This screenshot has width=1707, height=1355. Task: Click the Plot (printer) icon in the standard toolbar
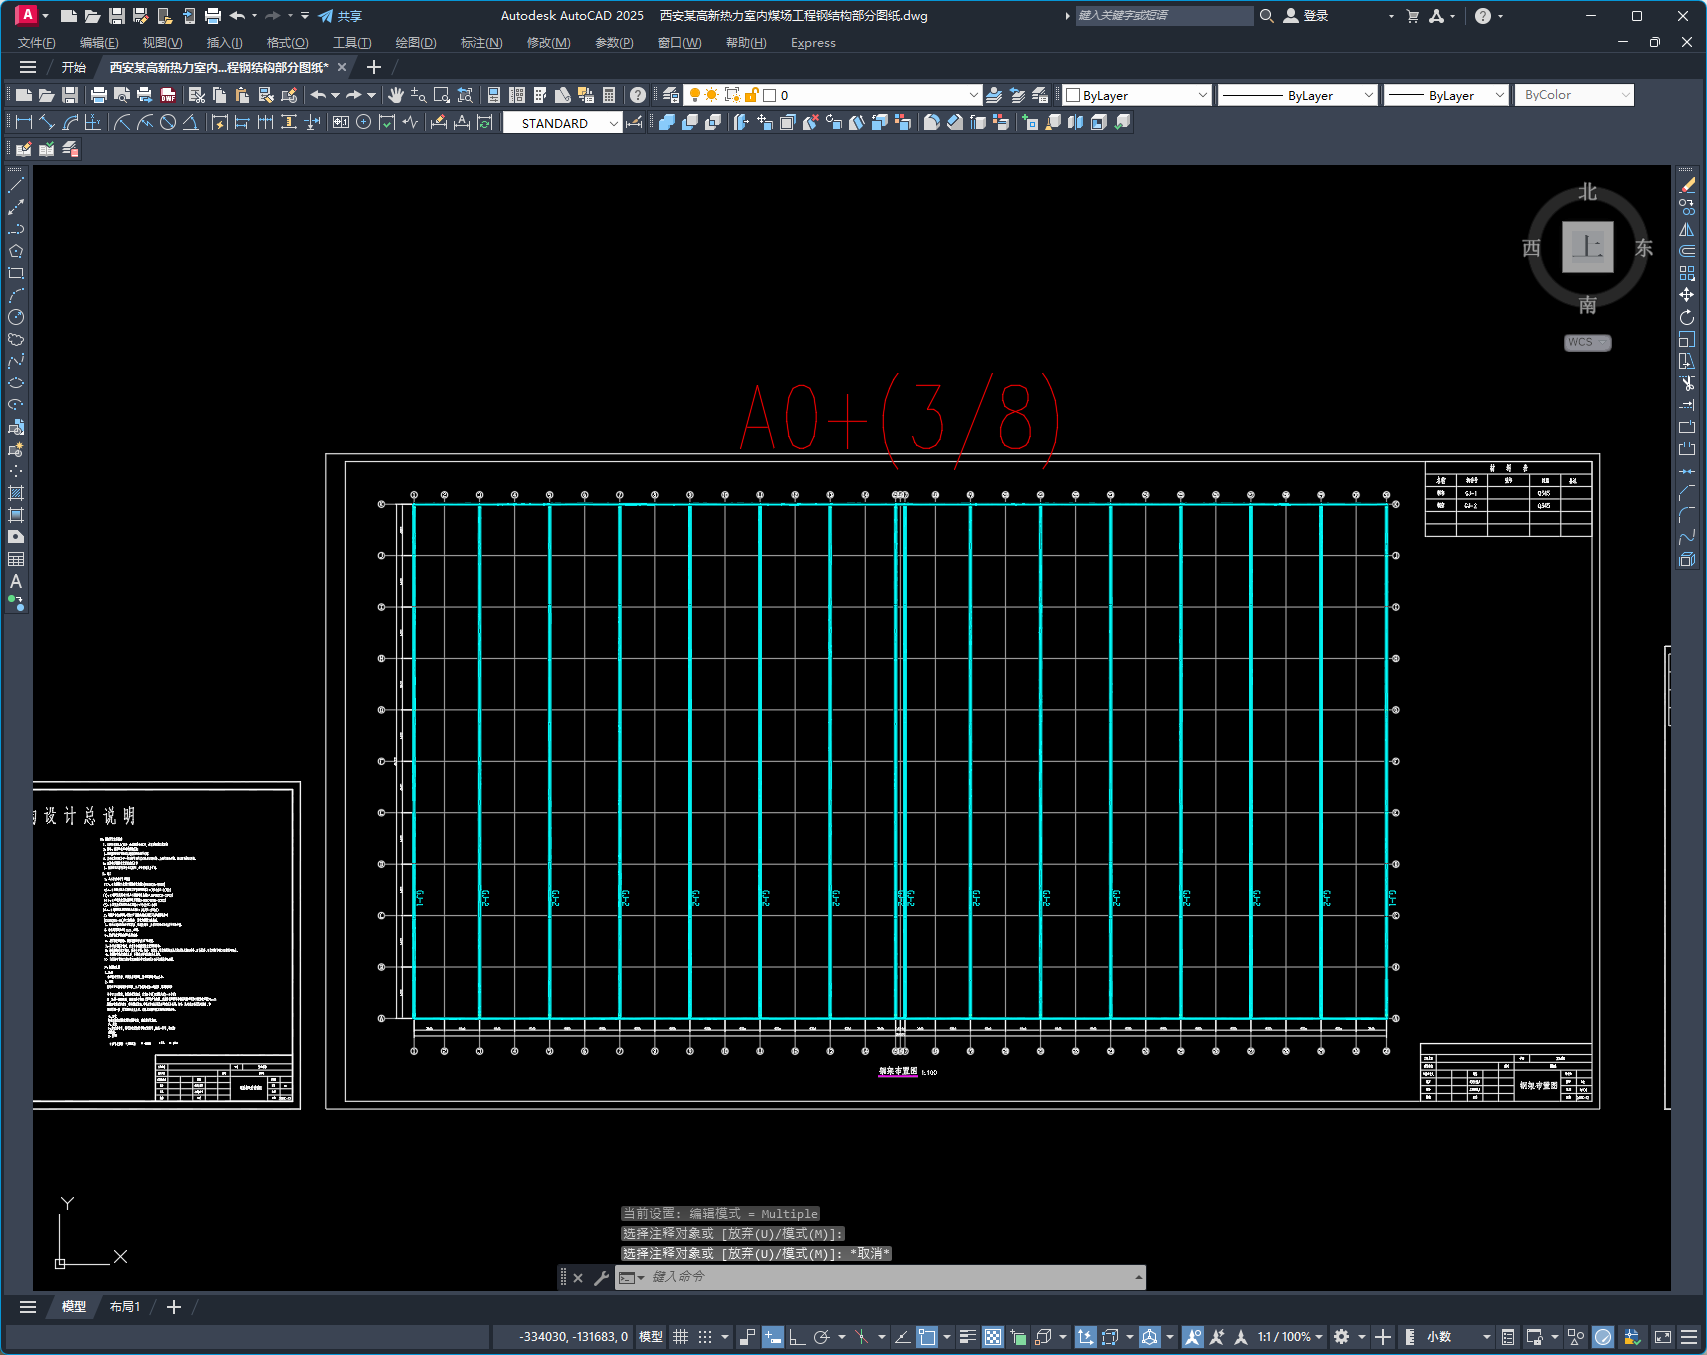(98, 95)
